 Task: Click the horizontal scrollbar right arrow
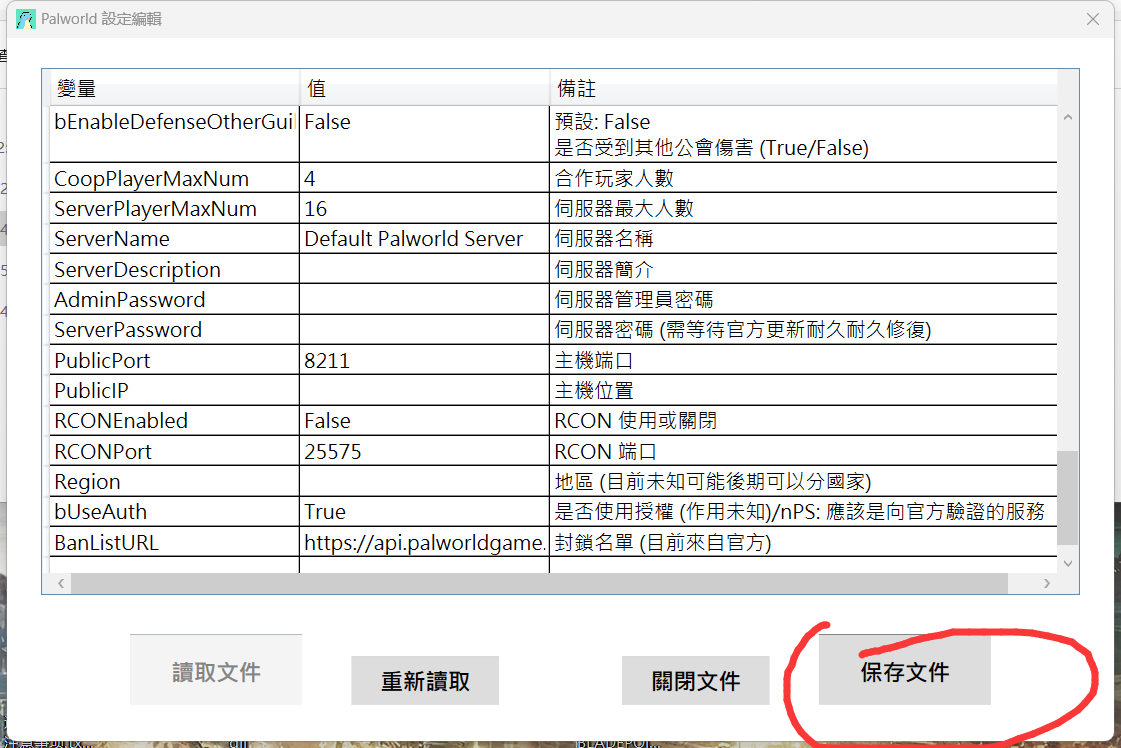pyautogui.click(x=1047, y=584)
